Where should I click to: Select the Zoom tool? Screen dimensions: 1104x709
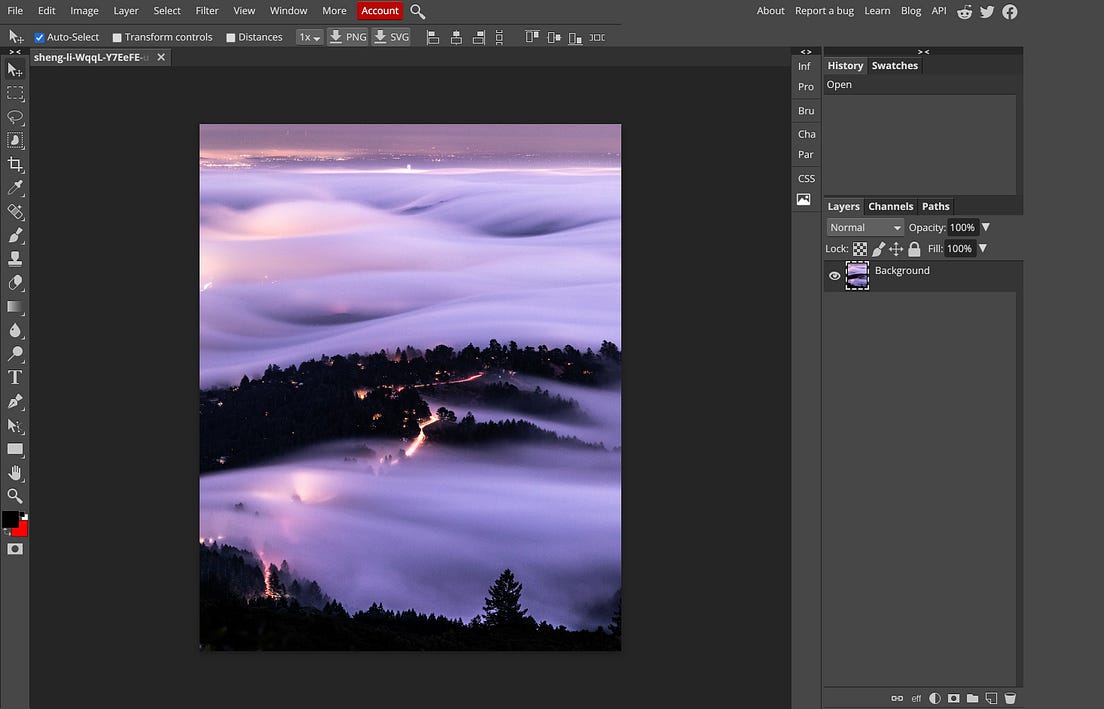15,496
